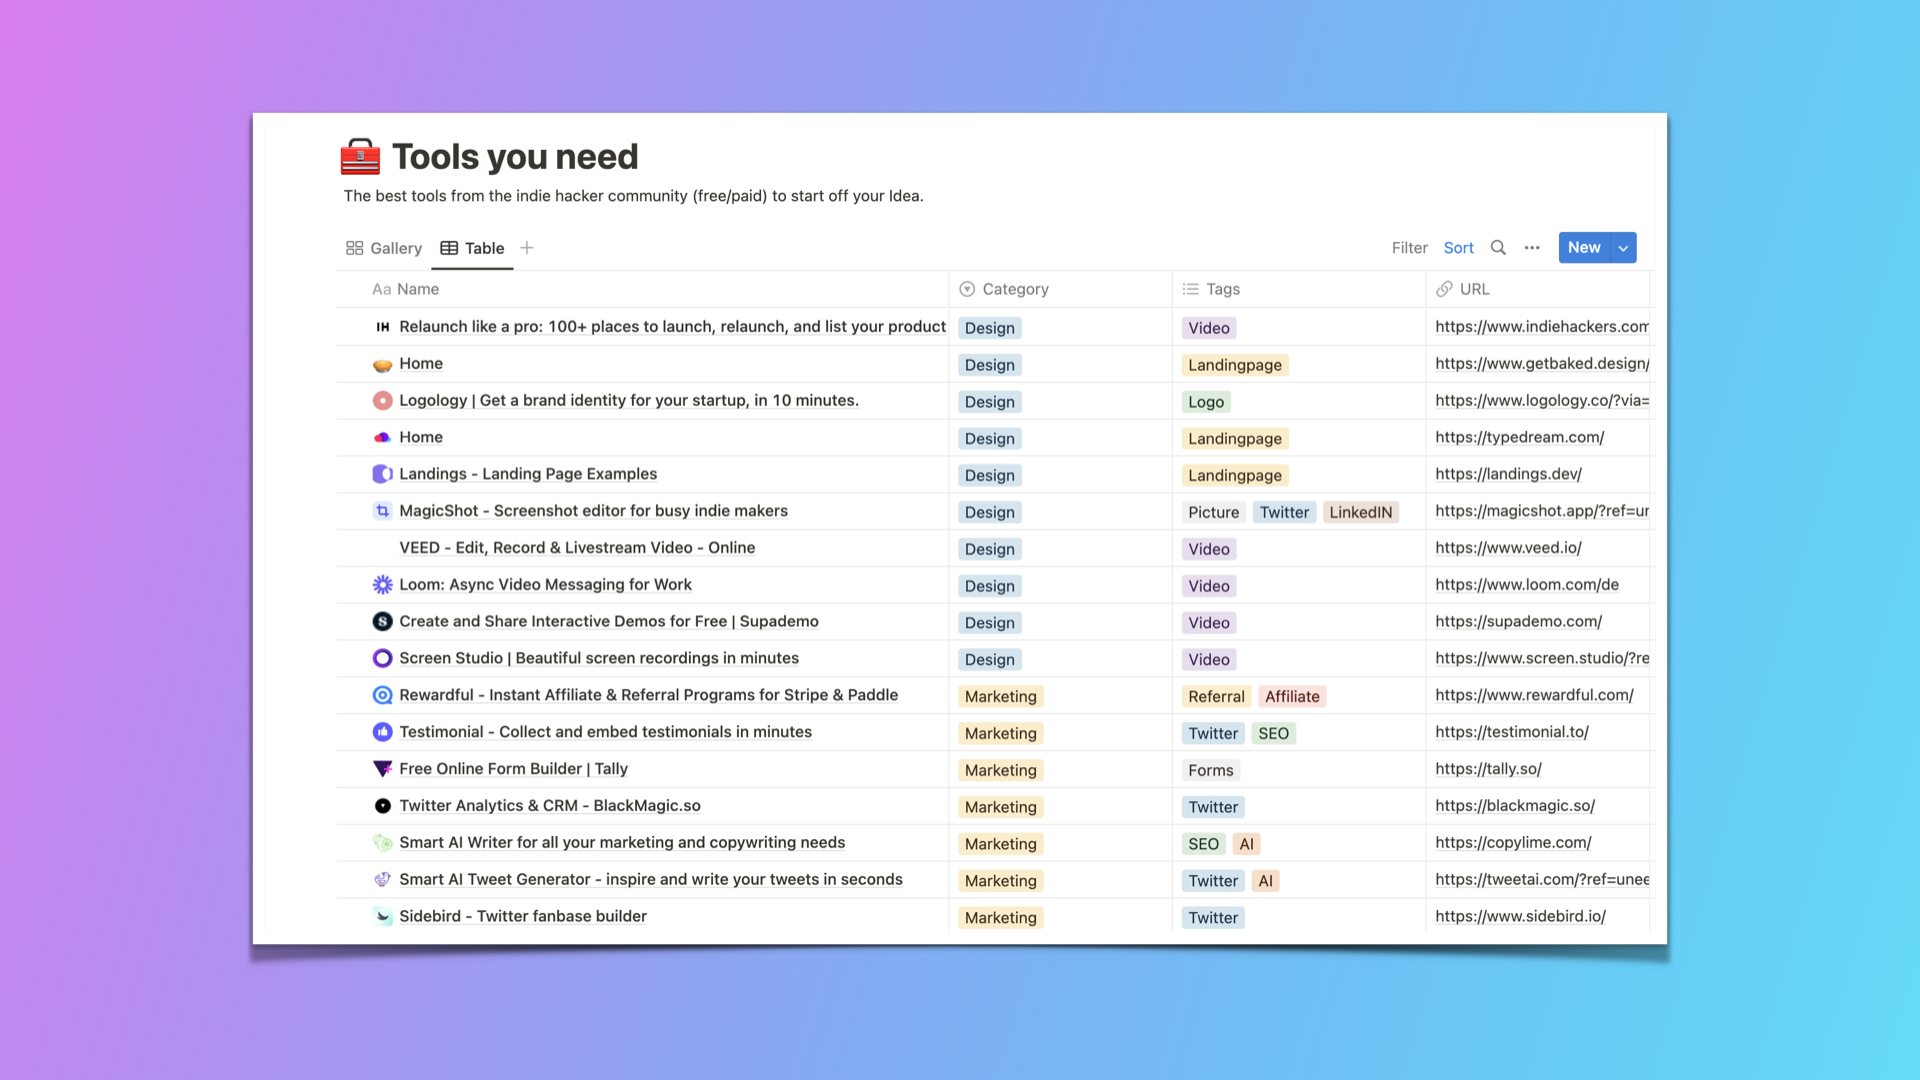Image resolution: width=1920 pixels, height=1080 pixels.
Task: Click the Tally row icon
Action: (x=382, y=769)
